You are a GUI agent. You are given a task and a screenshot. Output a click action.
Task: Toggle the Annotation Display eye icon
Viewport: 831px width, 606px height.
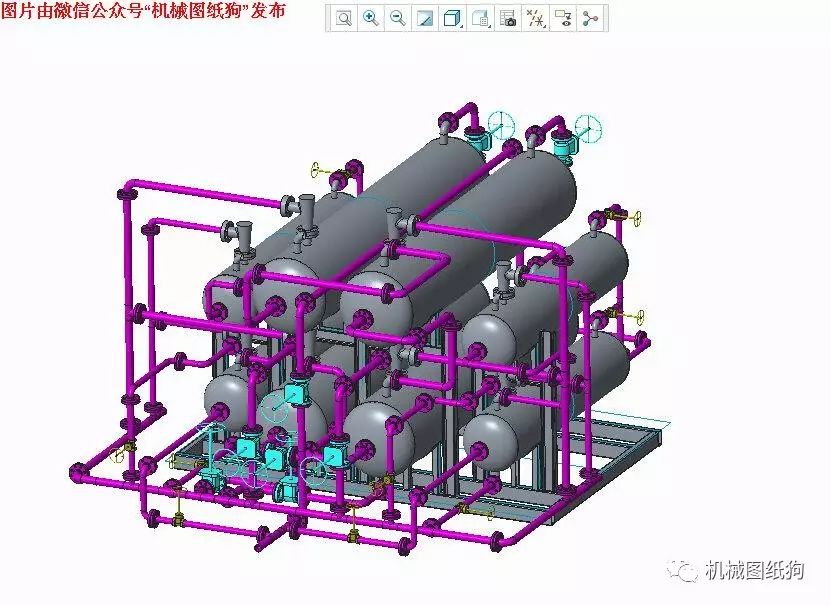tap(563, 19)
